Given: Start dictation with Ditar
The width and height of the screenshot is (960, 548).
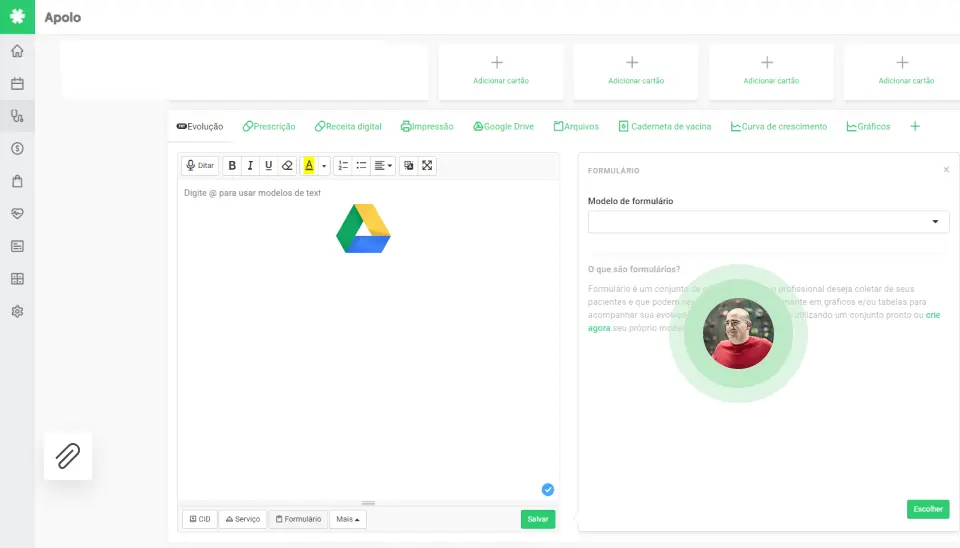Looking at the screenshot, I should click(x=200, y=165).
